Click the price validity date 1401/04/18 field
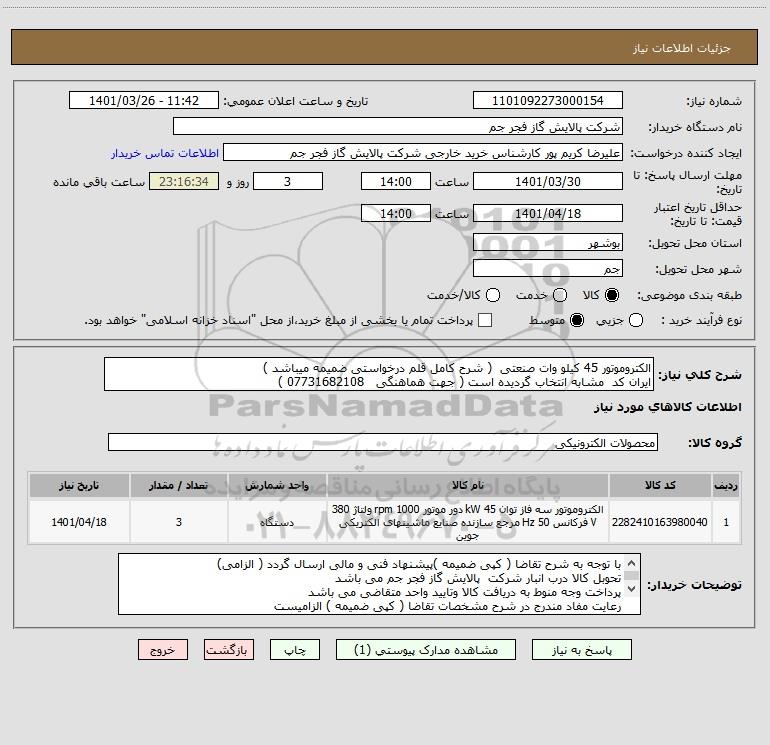The width and height of the screenshot is (770, 745). tap(548, 213)
